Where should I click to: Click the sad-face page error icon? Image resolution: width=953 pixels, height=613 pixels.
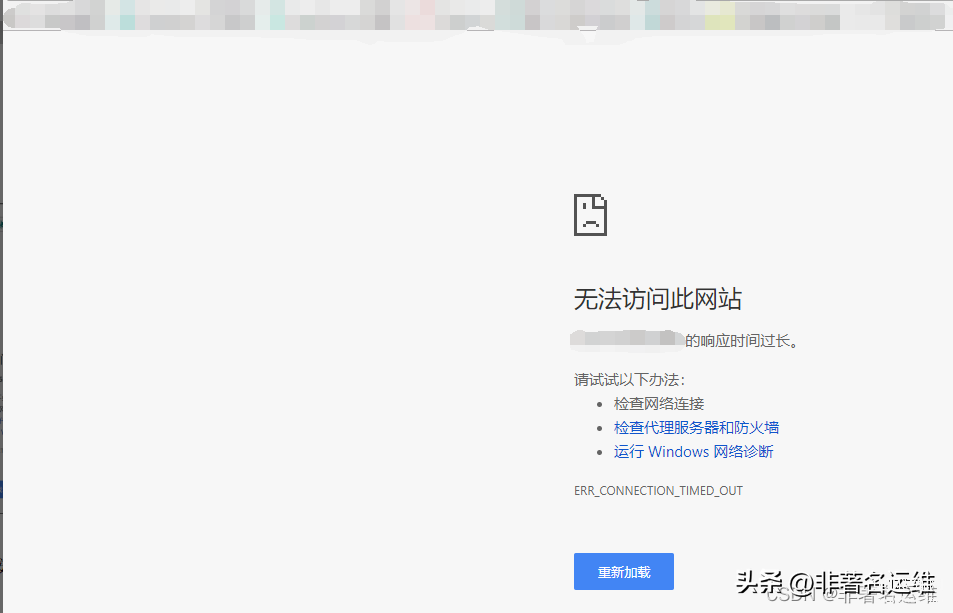[x=590, y=214]
